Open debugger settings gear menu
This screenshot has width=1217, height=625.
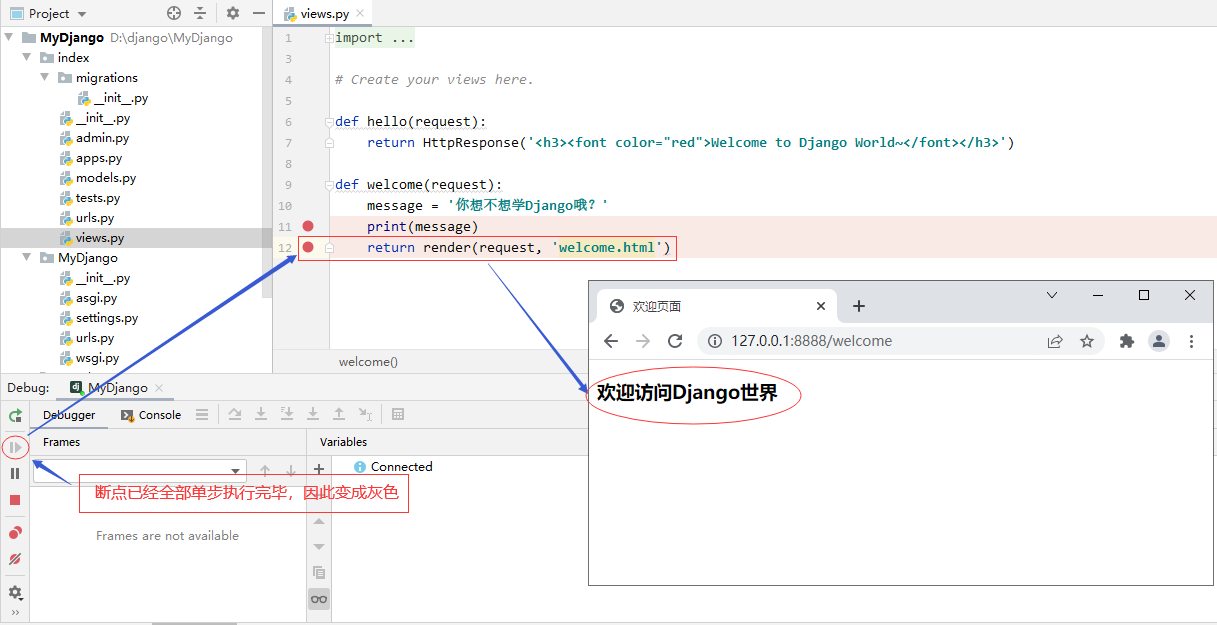(15, 593)
